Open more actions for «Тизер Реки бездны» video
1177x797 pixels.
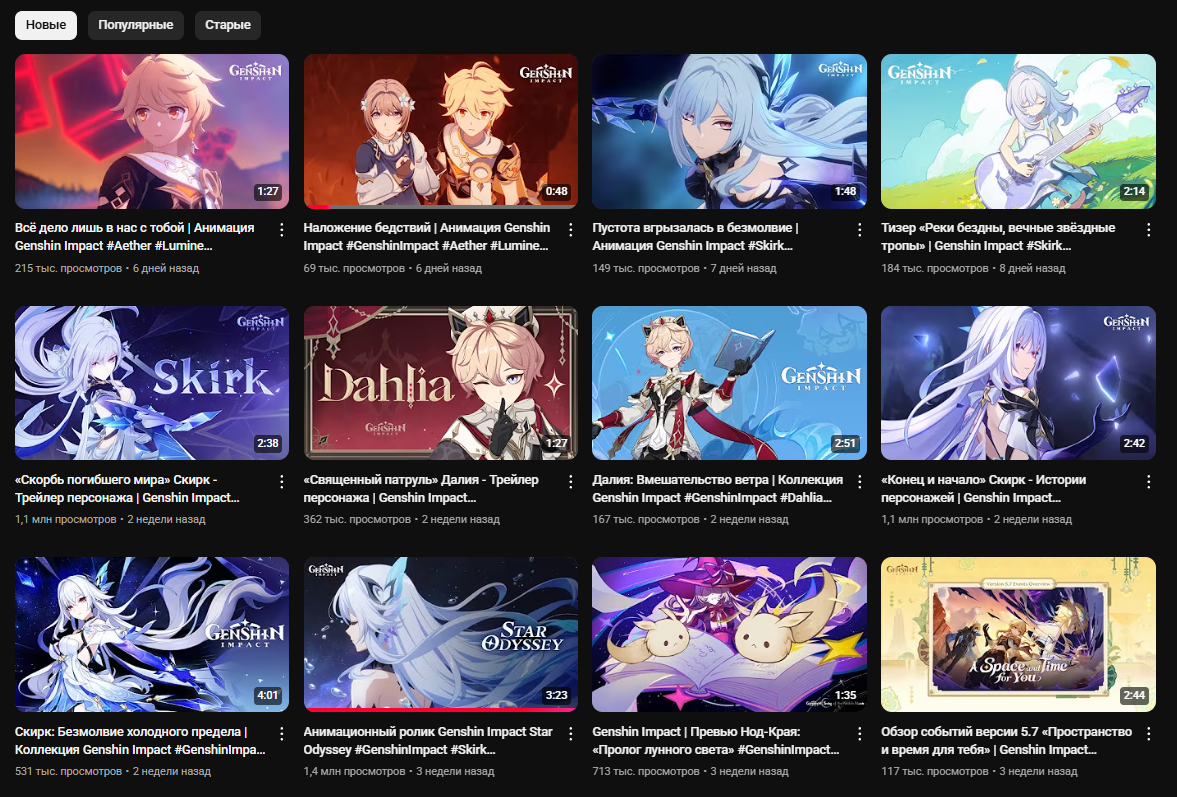click(x=1148, y=230)
